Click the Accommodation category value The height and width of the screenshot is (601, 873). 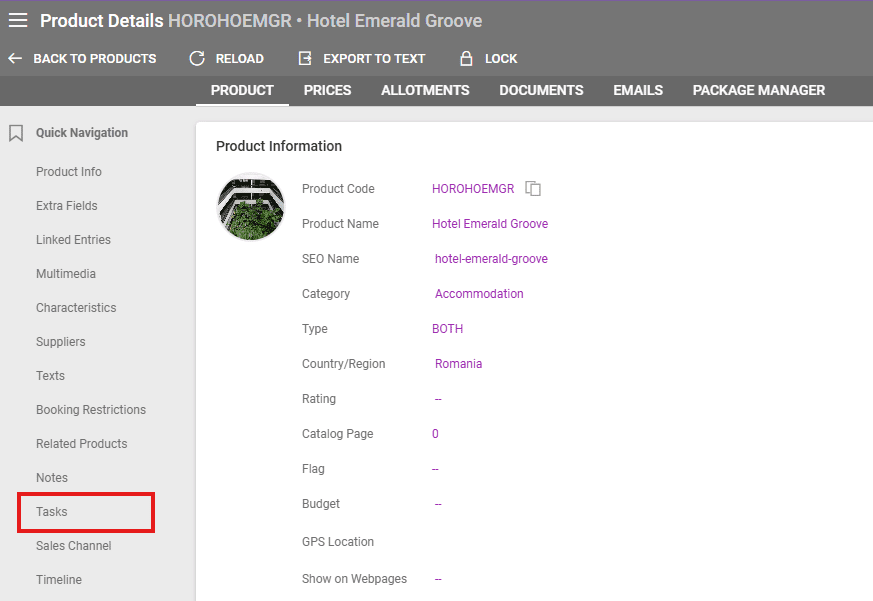[479, 294]
